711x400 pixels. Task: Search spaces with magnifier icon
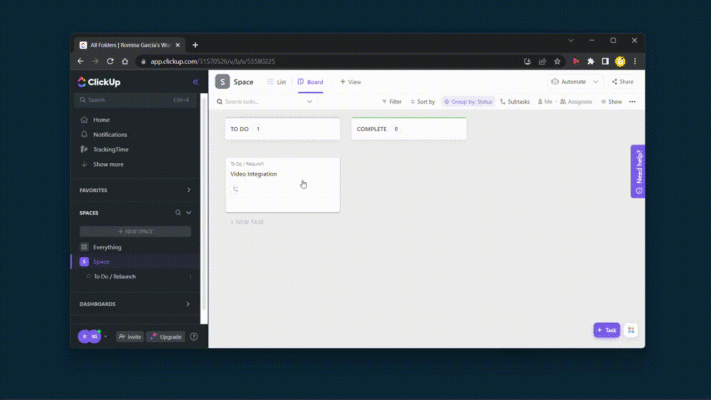click(178, 213)
